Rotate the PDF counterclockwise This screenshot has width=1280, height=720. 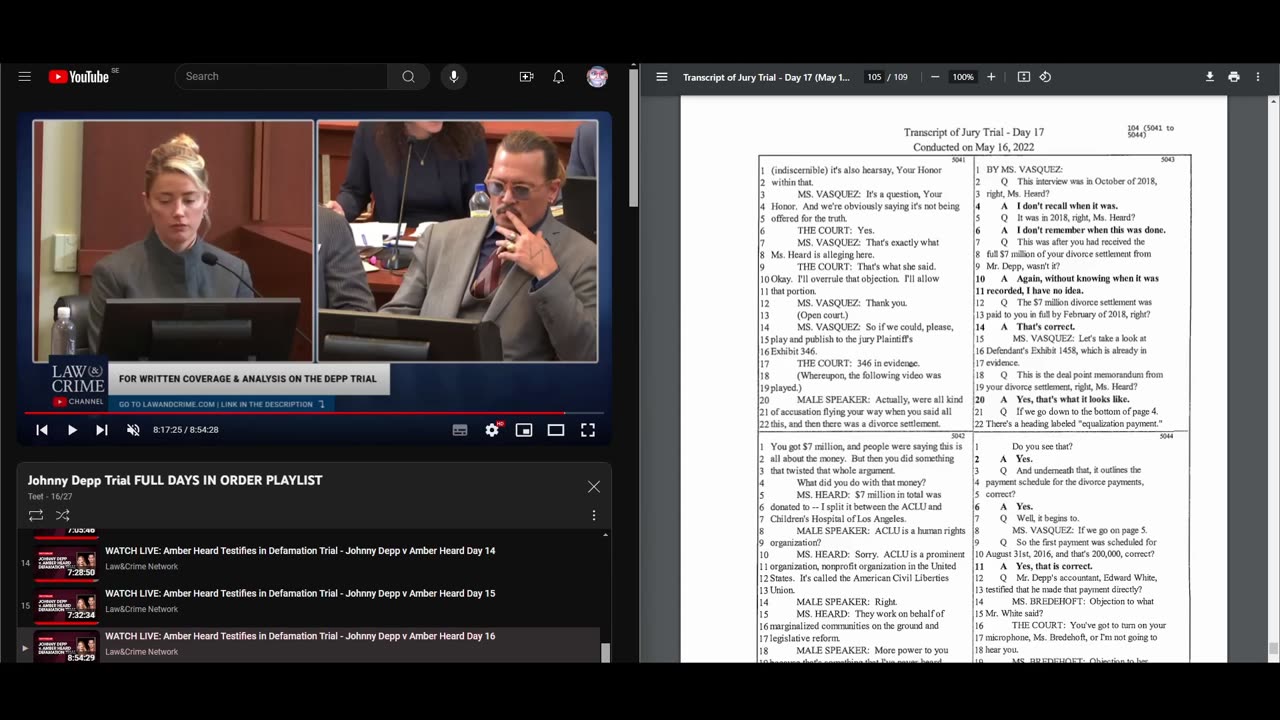pyautogui.click(x=1045, y=77)
